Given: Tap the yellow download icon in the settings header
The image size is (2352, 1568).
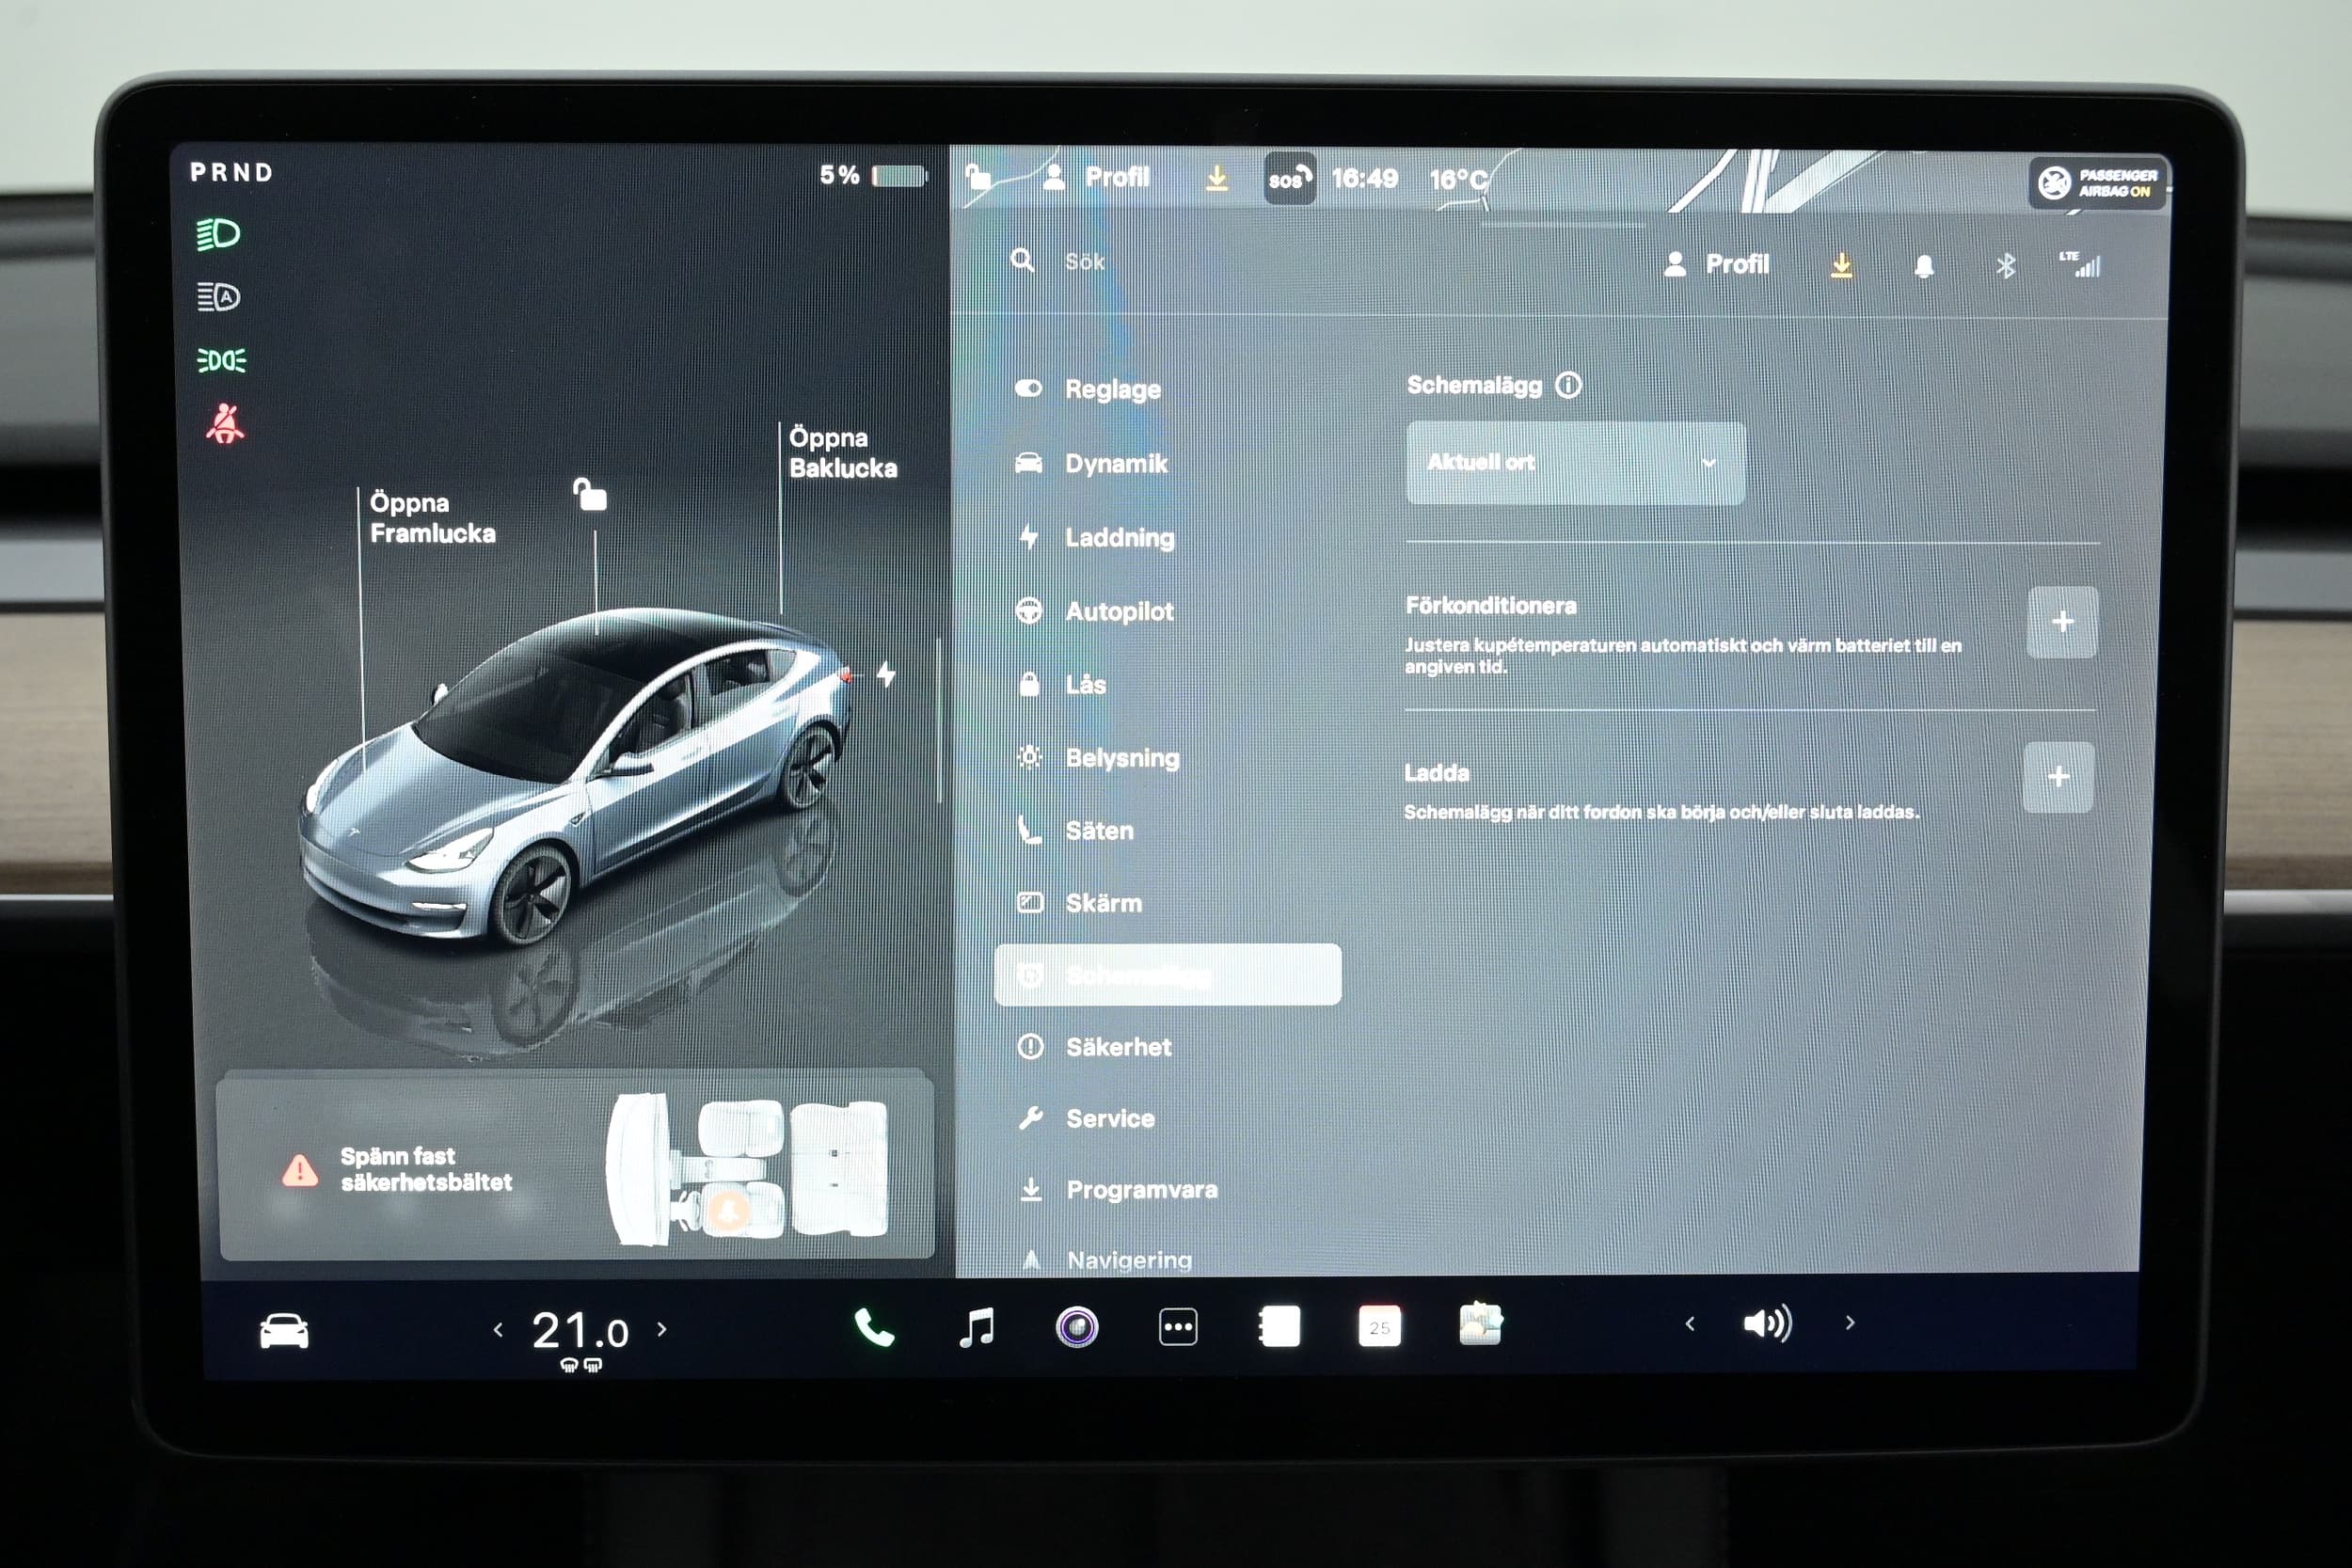Looking at the screenshot, I should point(1841,264).
